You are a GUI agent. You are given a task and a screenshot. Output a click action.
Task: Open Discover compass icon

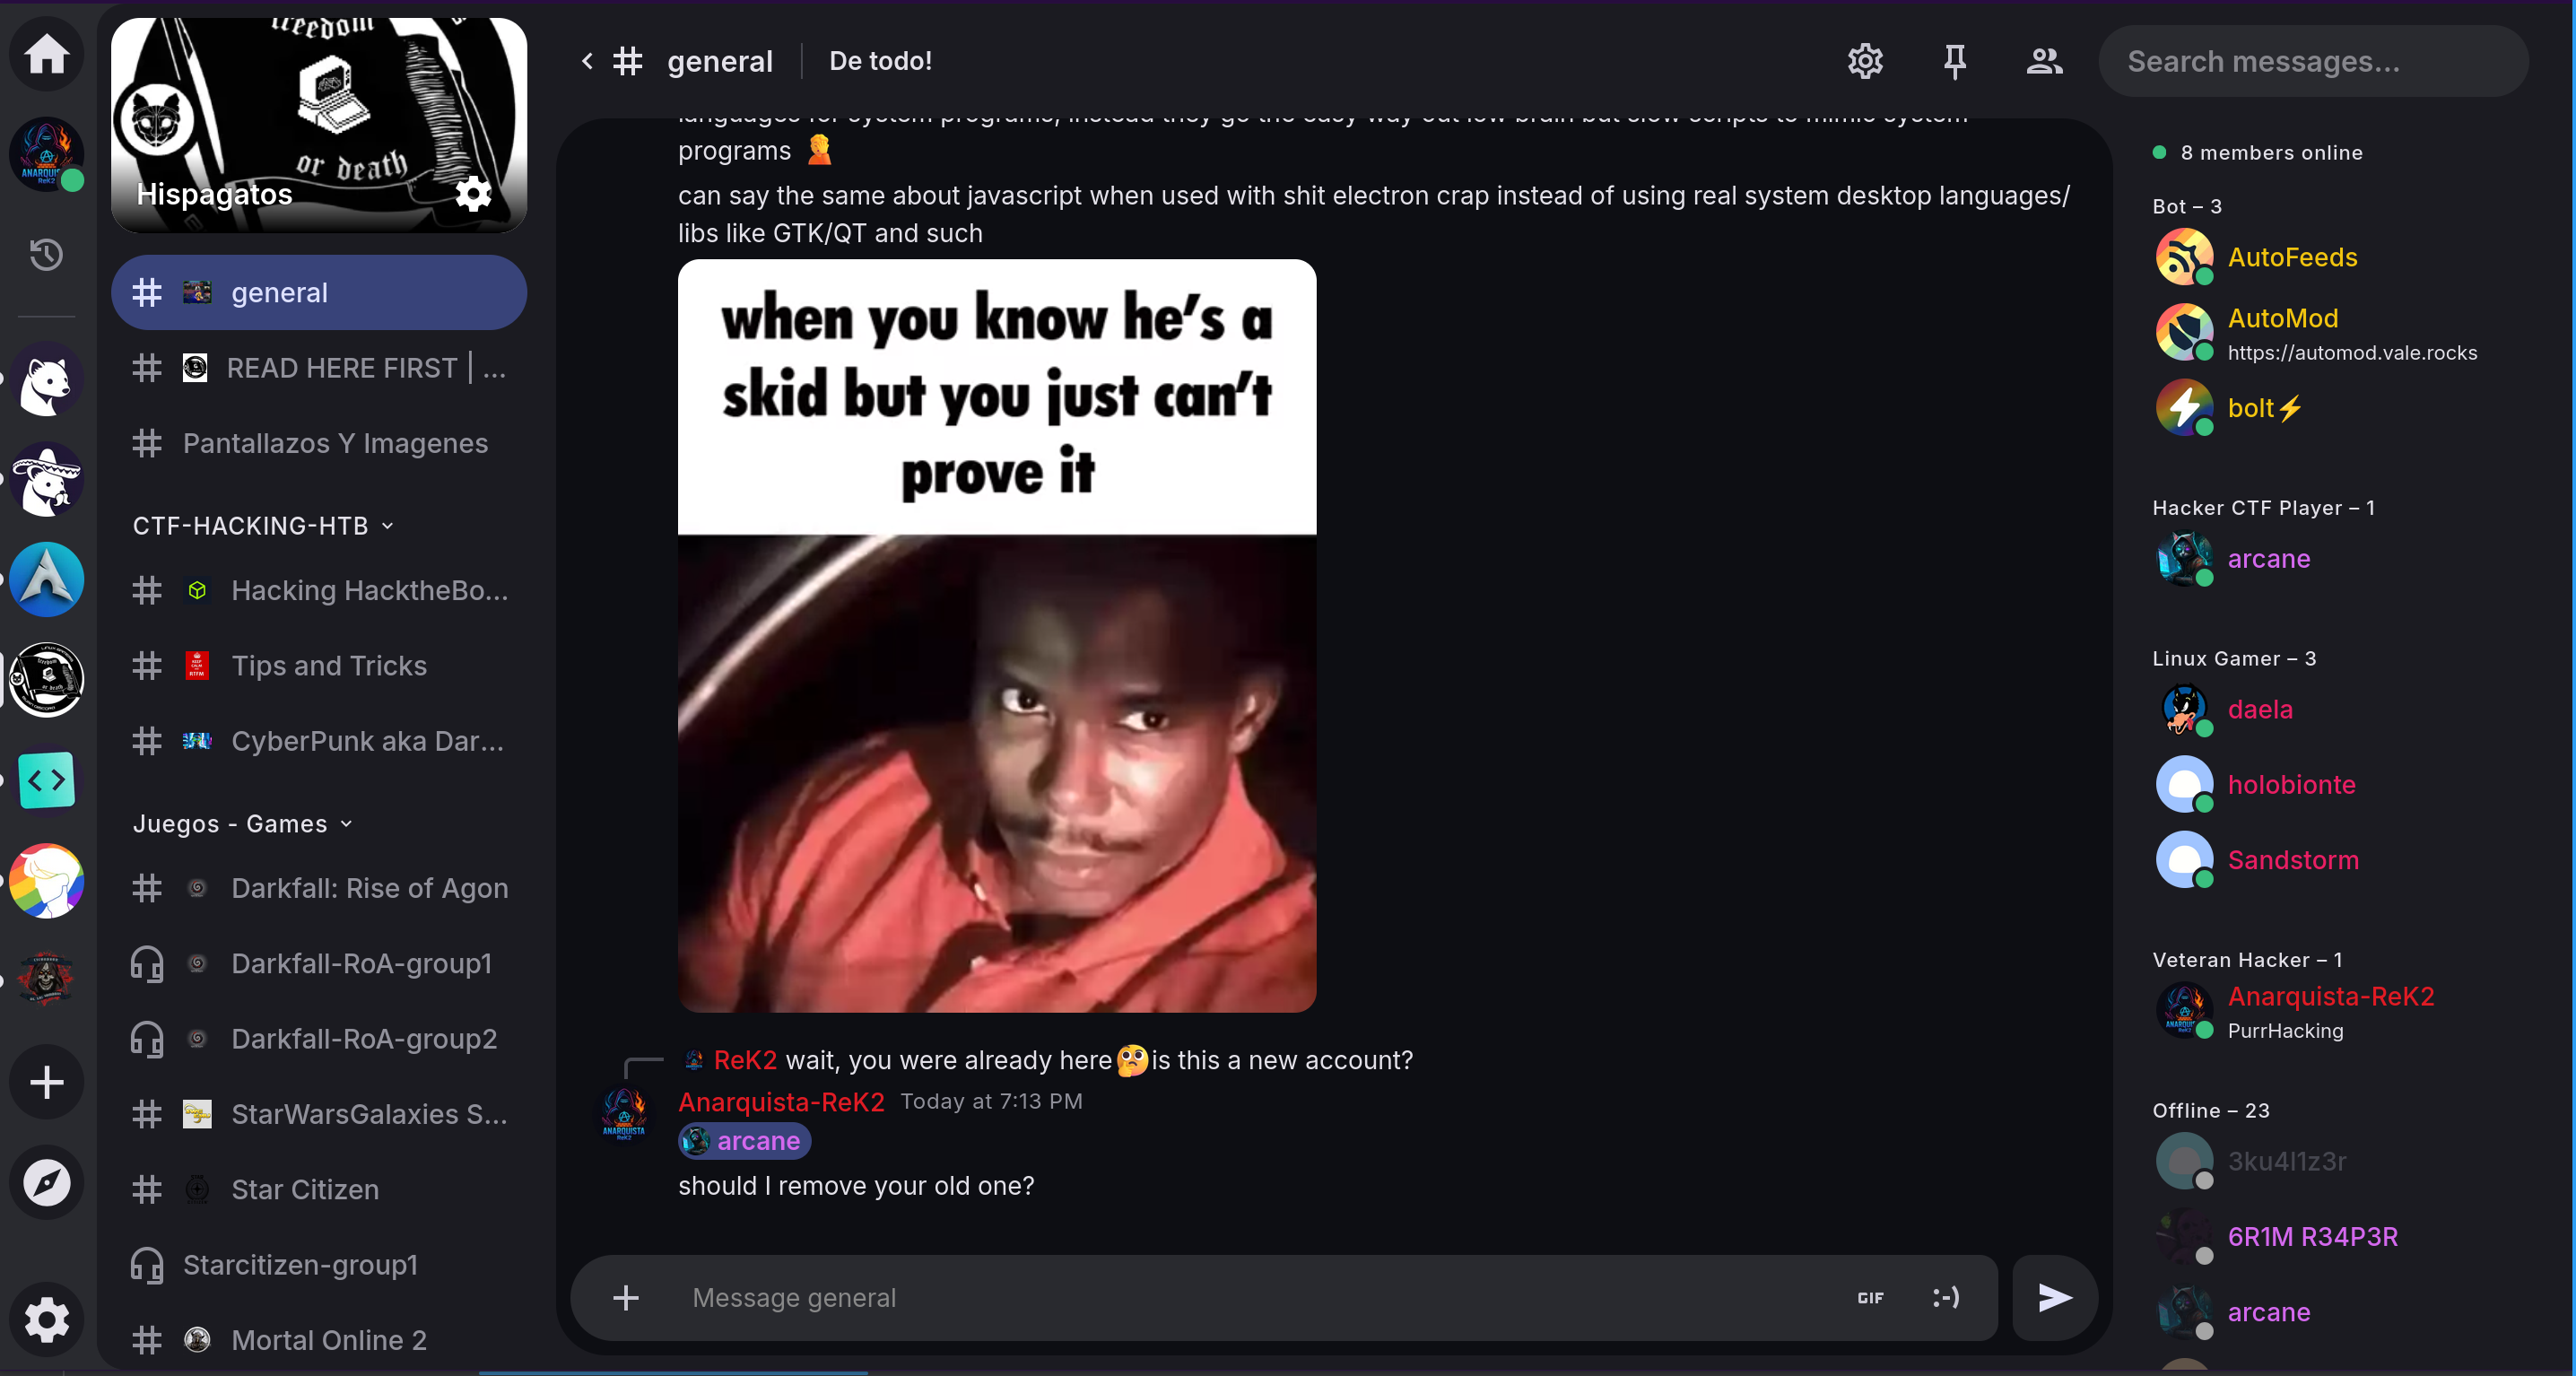pos(46,1182)
